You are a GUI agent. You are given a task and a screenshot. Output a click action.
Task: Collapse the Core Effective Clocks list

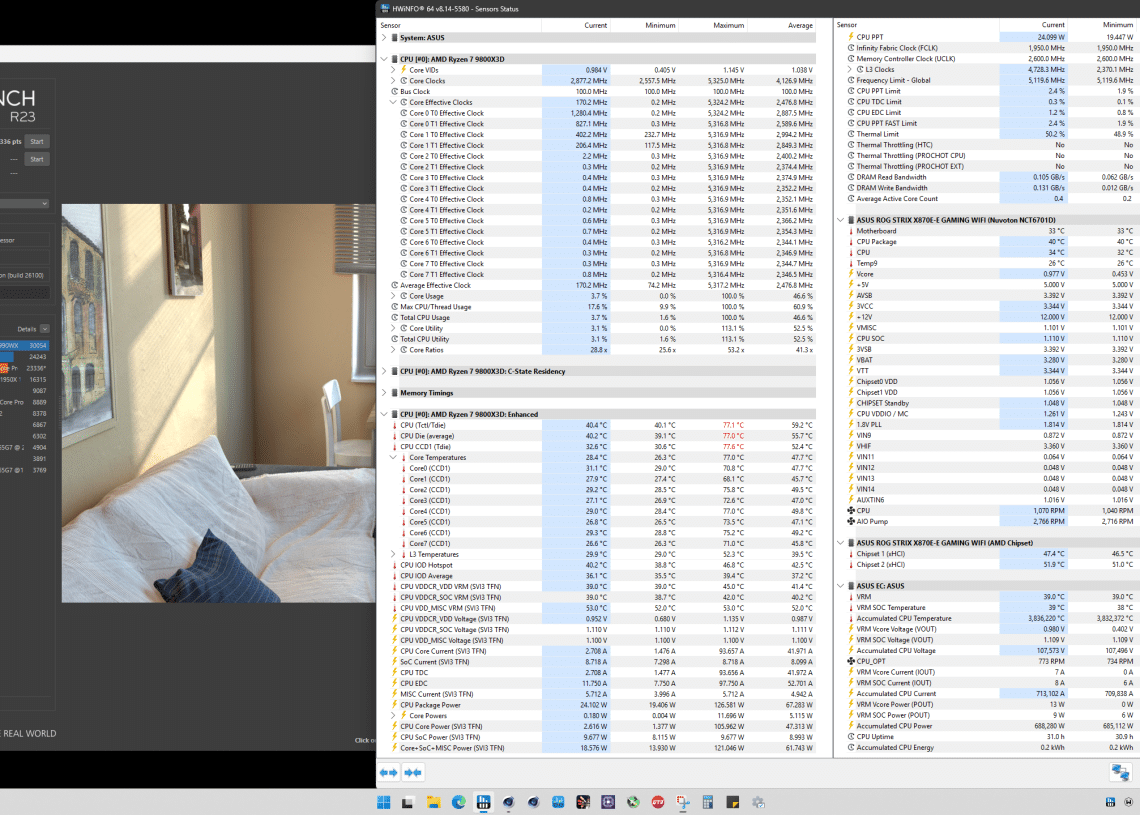click(x=393, y=103)
